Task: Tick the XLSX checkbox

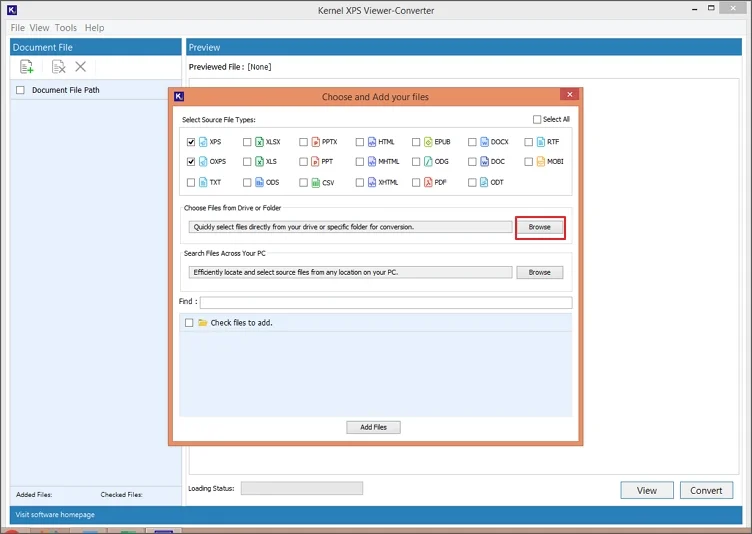Action: coord(247,142)
